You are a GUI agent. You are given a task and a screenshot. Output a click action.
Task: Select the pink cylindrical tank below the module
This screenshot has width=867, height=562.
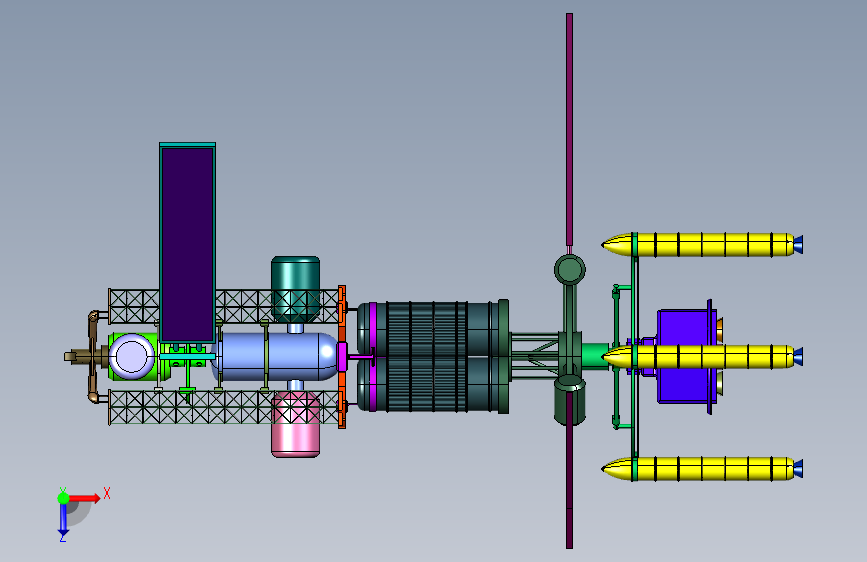tap(295, 424)
